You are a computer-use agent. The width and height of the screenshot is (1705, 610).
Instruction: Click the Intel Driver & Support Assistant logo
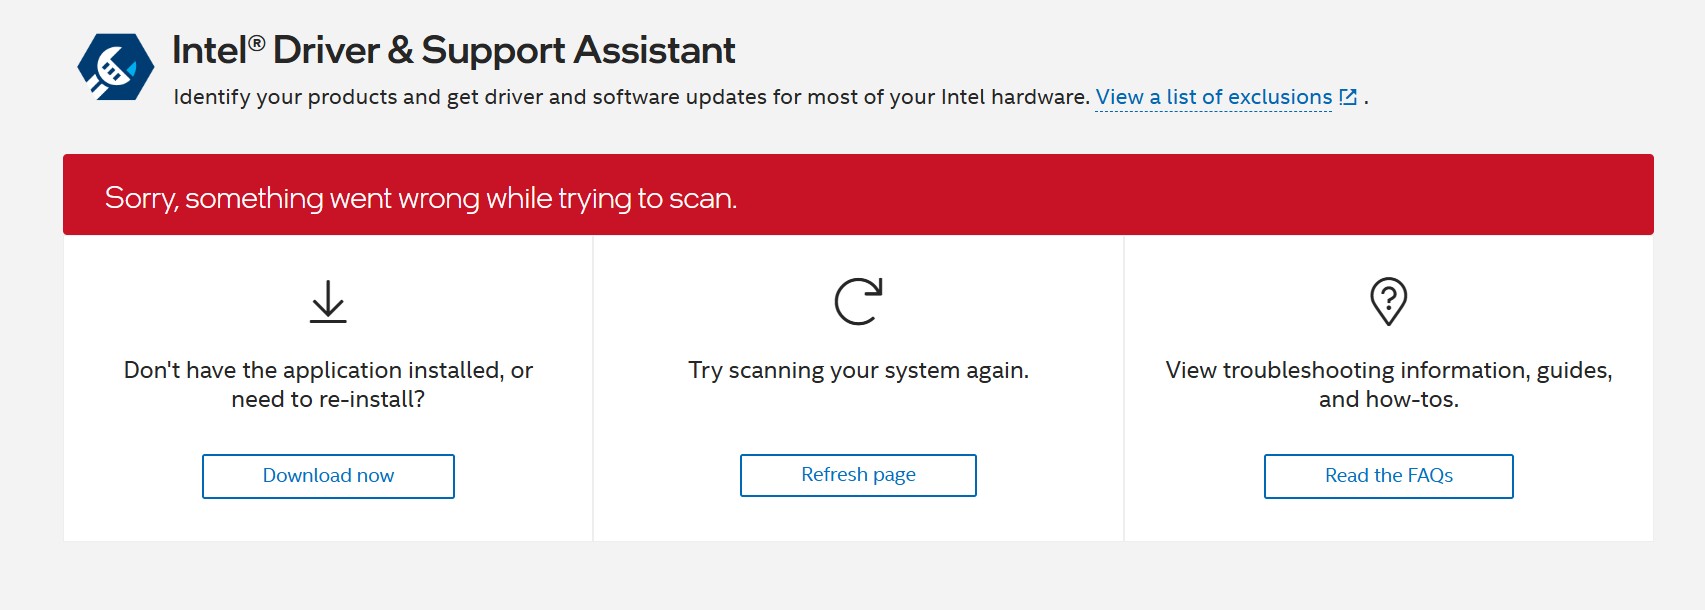tap(115, 67)
